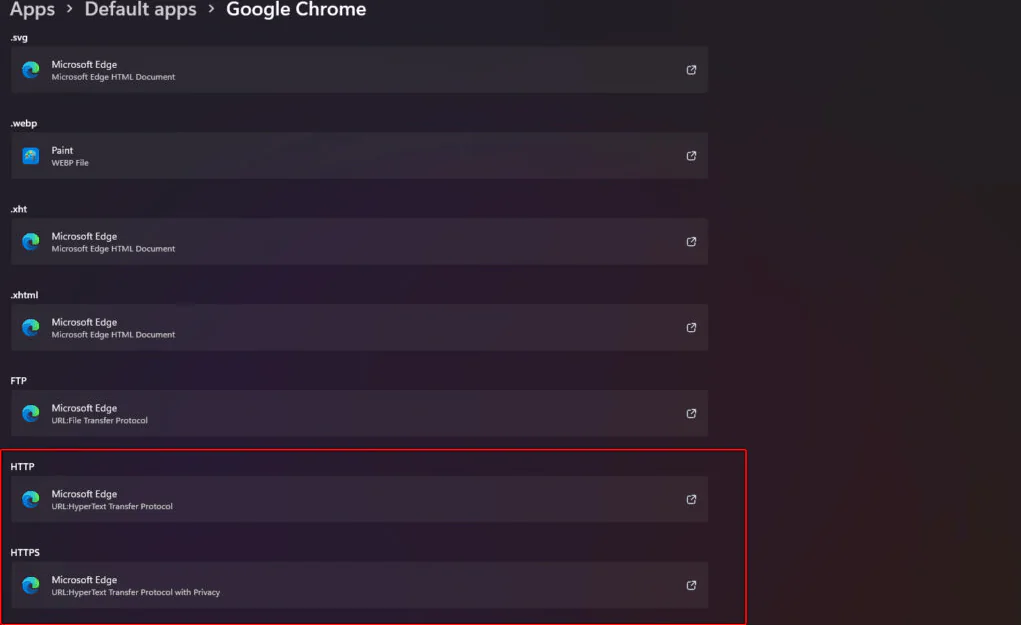
Task: Open the external-link icon for .webp
Action: tap(691, 156)
